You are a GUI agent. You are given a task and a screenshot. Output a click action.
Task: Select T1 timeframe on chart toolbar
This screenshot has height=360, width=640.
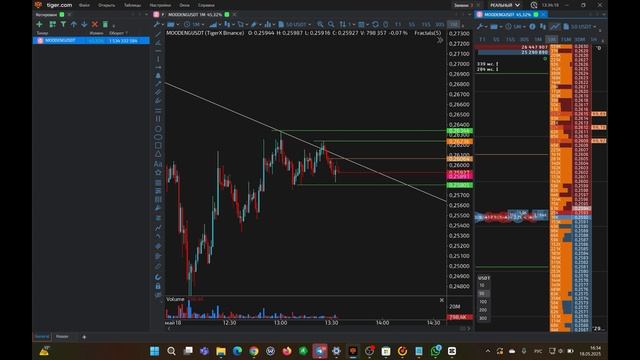(x=398, y=24)
